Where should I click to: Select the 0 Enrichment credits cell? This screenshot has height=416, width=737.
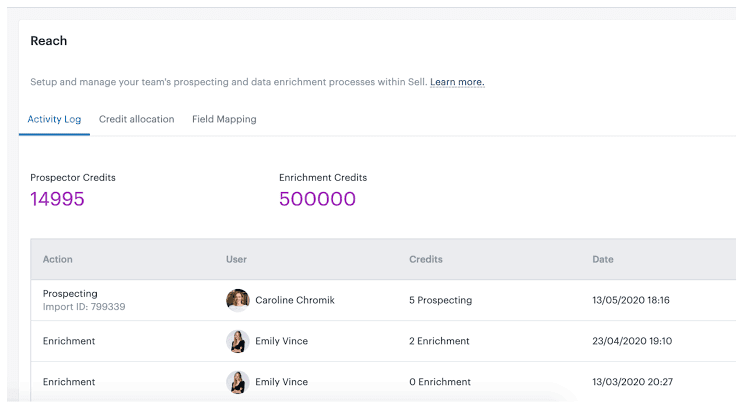[440, 382]
